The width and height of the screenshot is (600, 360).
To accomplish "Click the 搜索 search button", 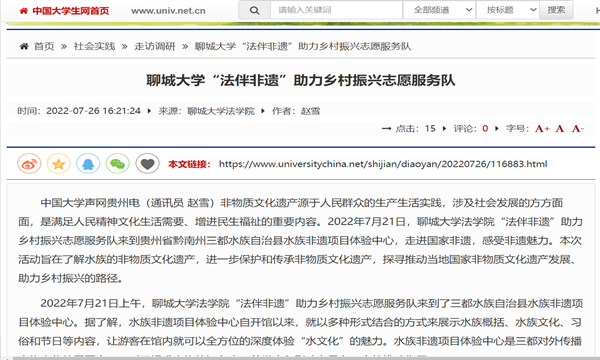I will point(556,10).
